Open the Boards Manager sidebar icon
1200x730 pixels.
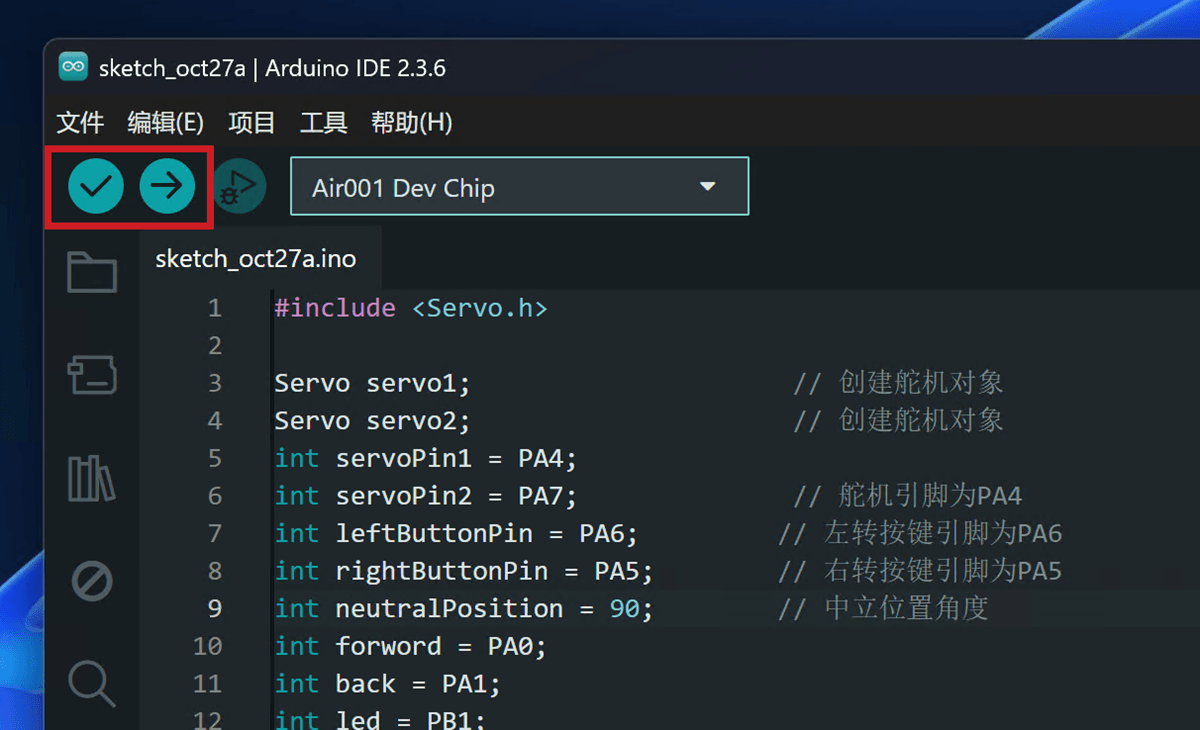tap(92, 374)
